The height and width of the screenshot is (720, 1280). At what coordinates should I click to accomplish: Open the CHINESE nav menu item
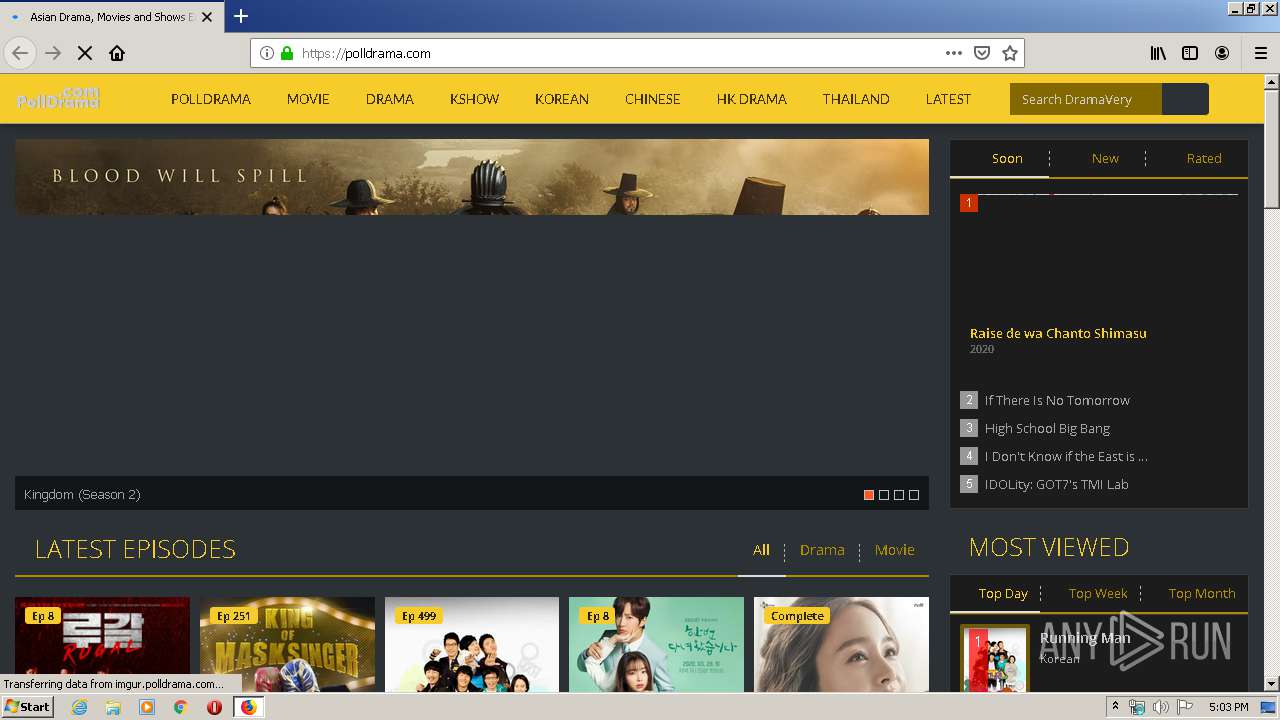click(653, 99)
